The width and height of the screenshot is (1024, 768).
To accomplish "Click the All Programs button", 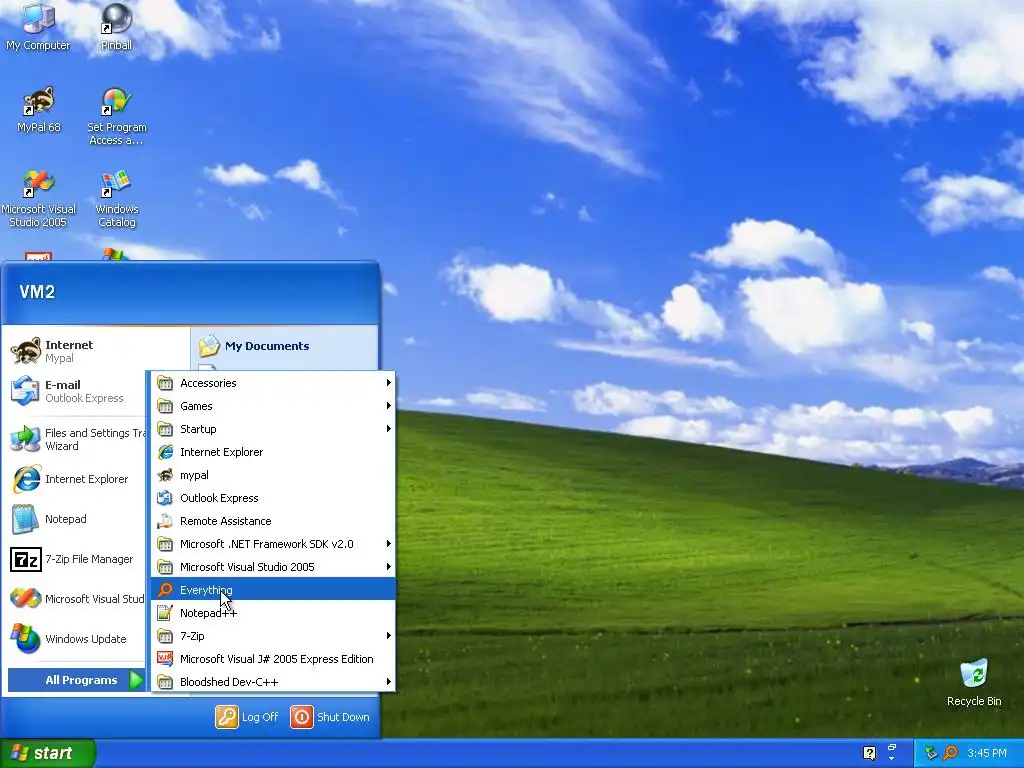I will [76, 680].
